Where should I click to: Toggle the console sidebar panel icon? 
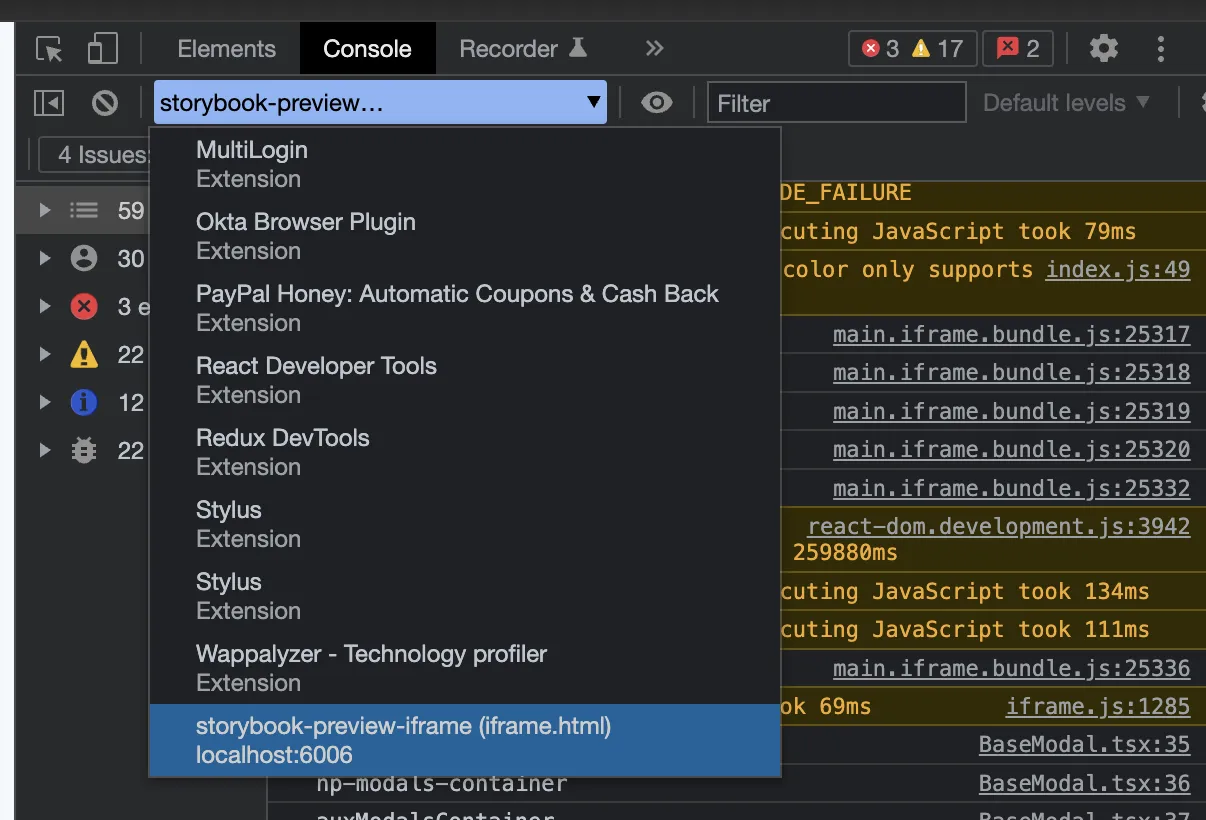coord(49,103)
